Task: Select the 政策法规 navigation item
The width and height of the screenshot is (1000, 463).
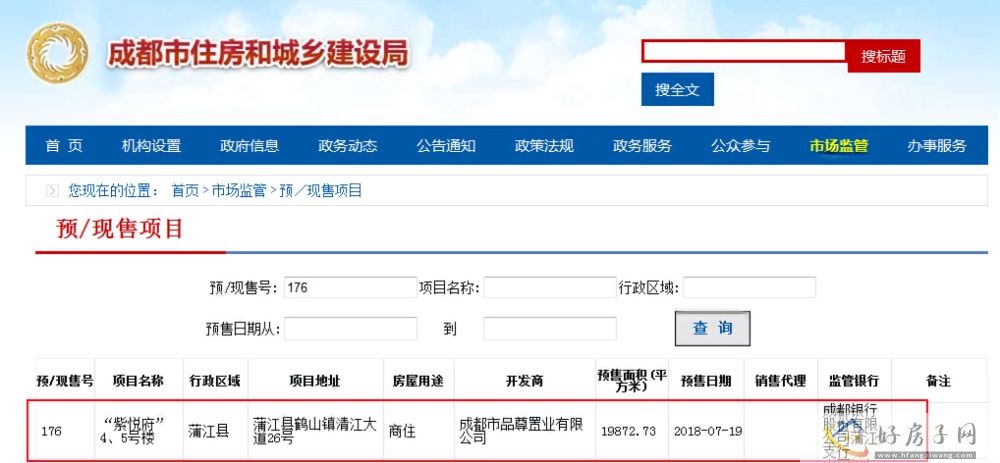Action: point(544,146)
